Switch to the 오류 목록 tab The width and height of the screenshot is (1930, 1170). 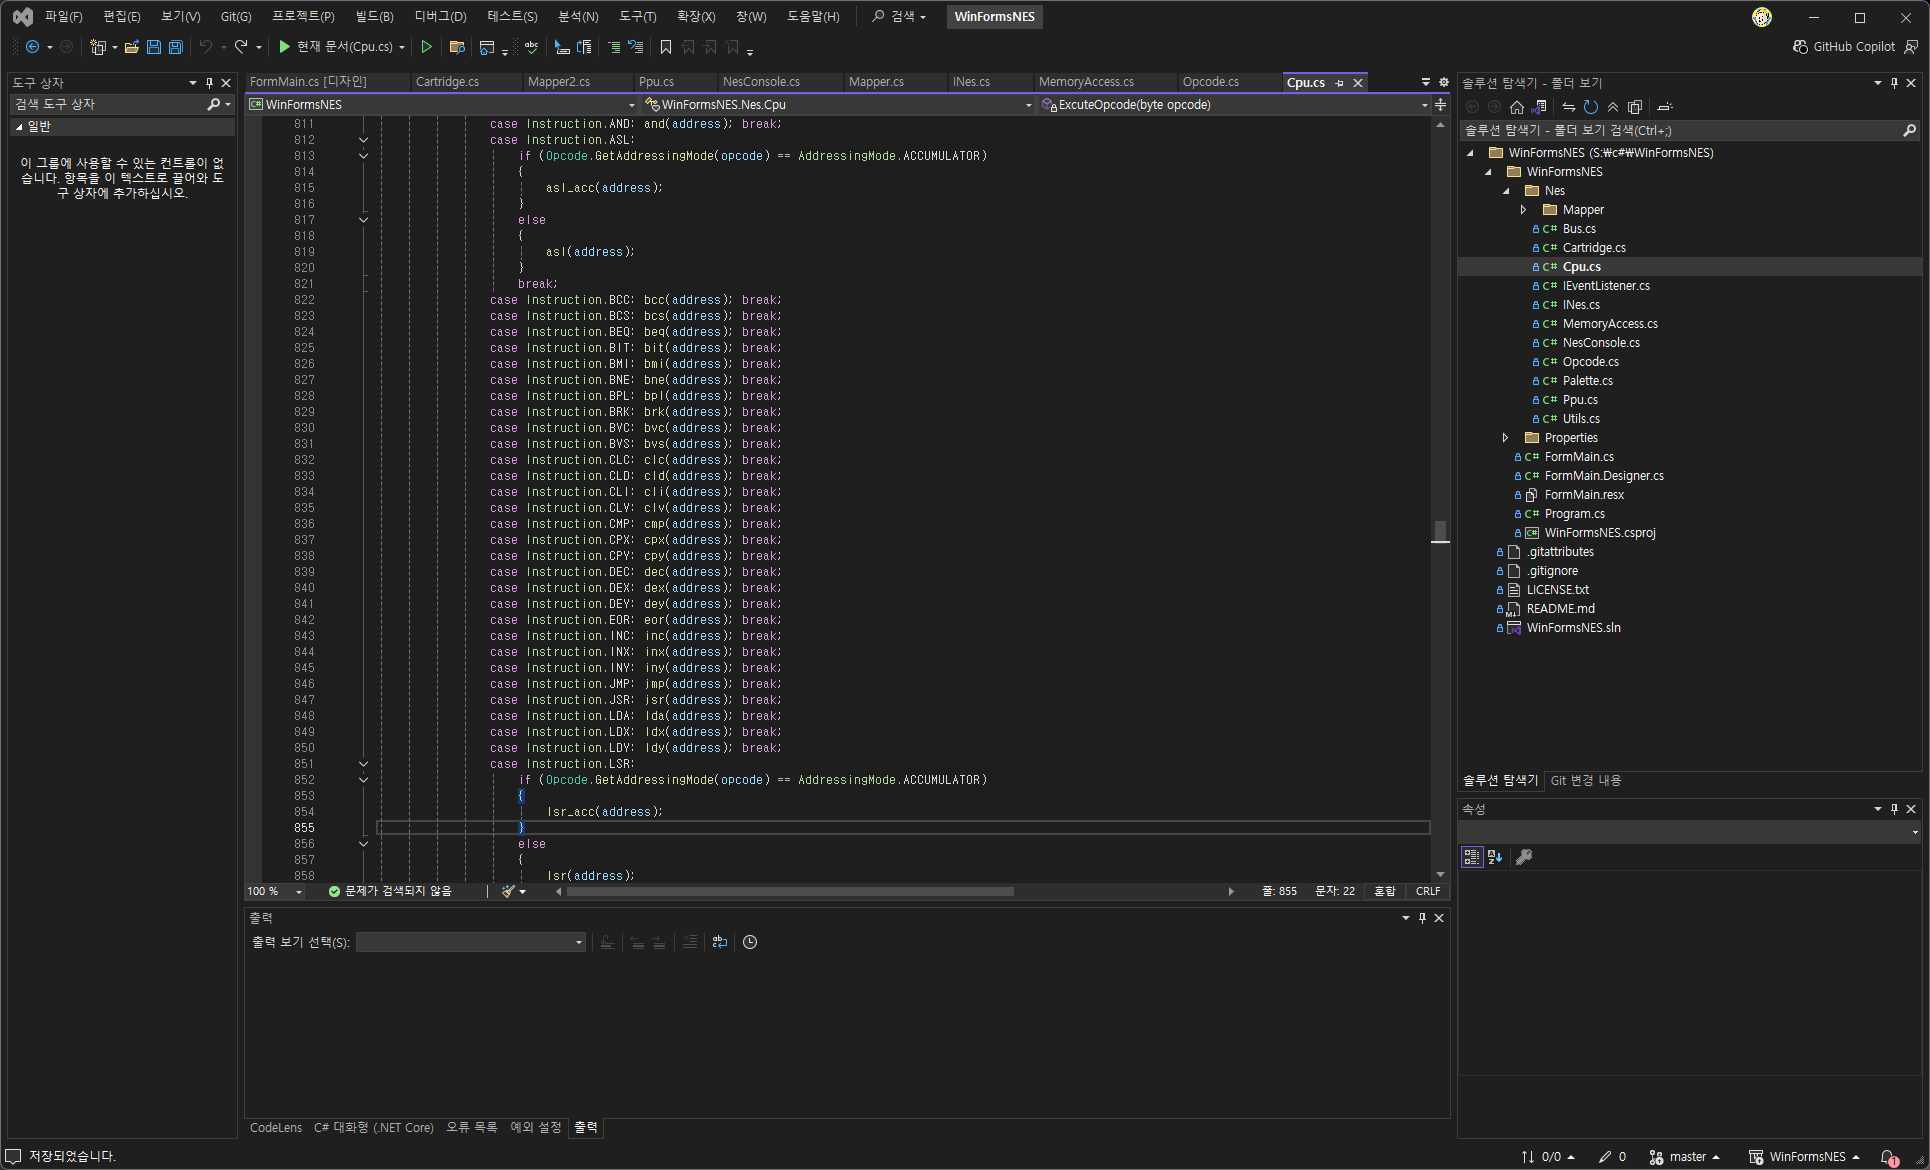coord(471,1128)
